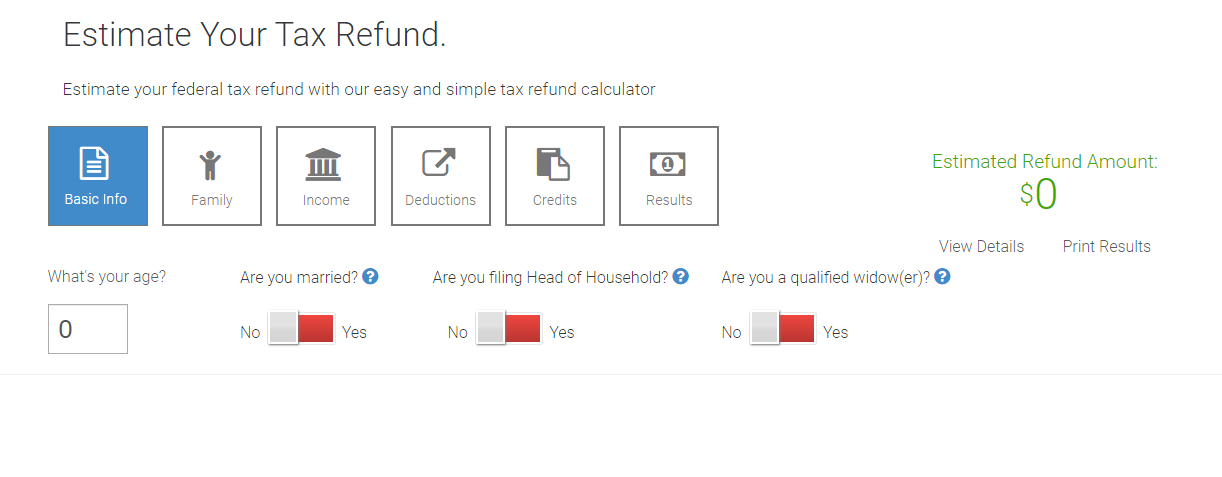Show help for "Are you married?"
This screenshot has width=1222, height=477.
[x=370, y=277]
